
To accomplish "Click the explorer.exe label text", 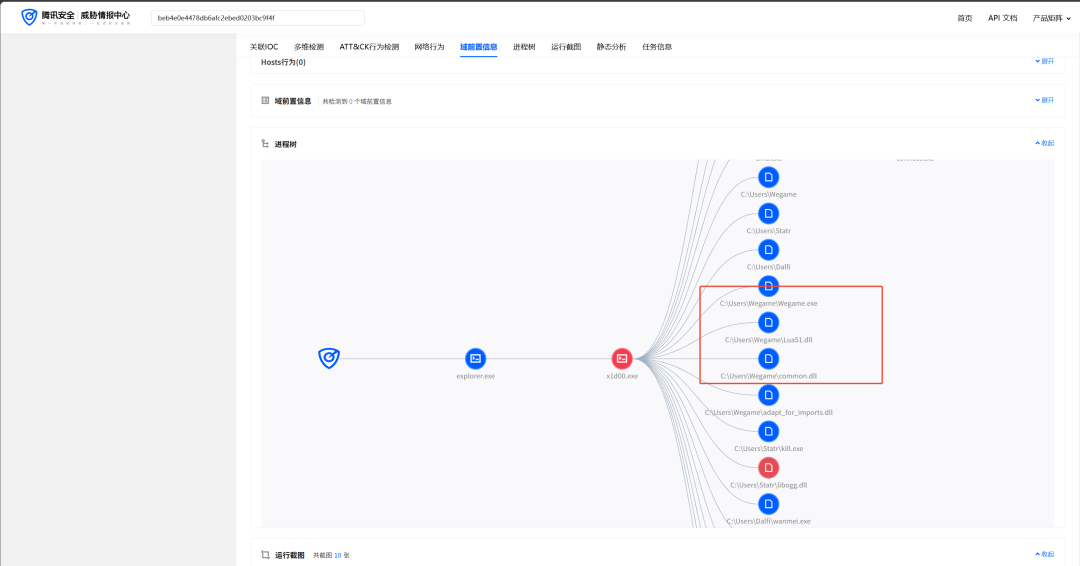I will click(475, 377).
